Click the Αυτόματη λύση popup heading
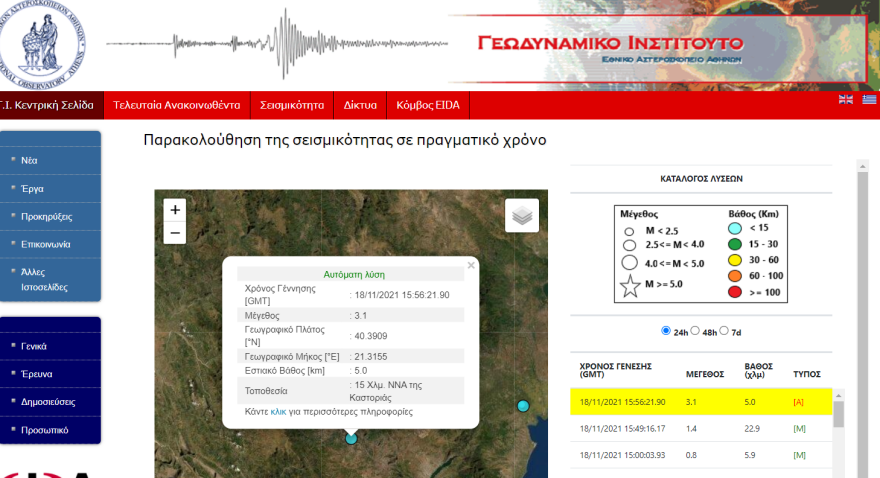This screenshot has height=478, width=880. tap(354, 274)
